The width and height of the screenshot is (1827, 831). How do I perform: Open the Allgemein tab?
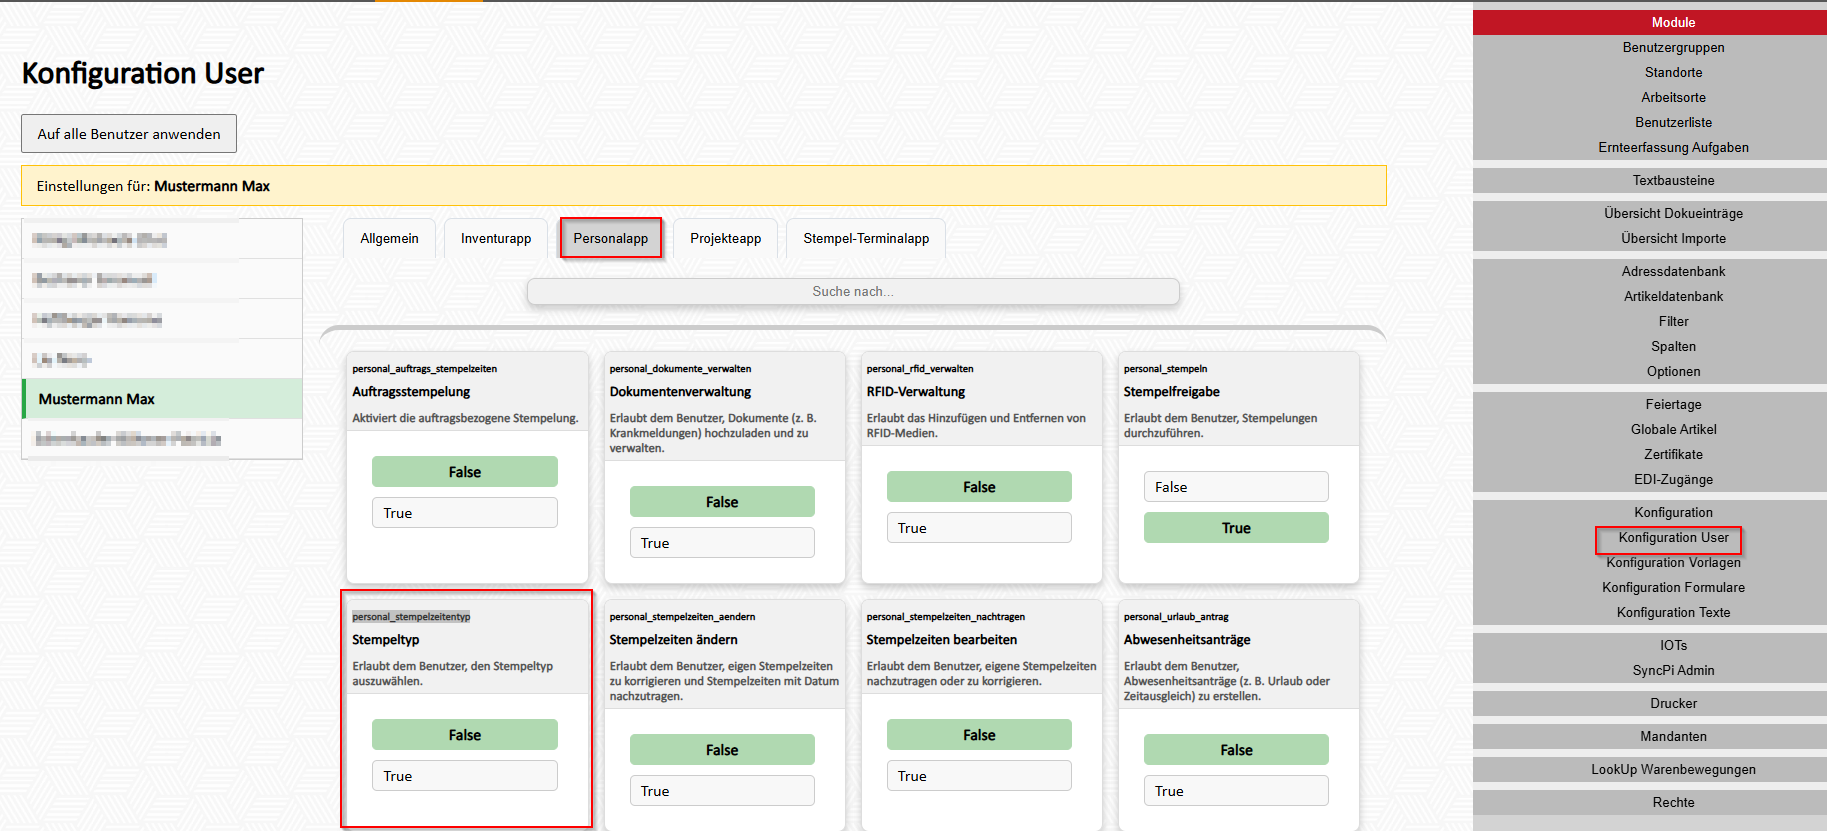click(390, 238)
